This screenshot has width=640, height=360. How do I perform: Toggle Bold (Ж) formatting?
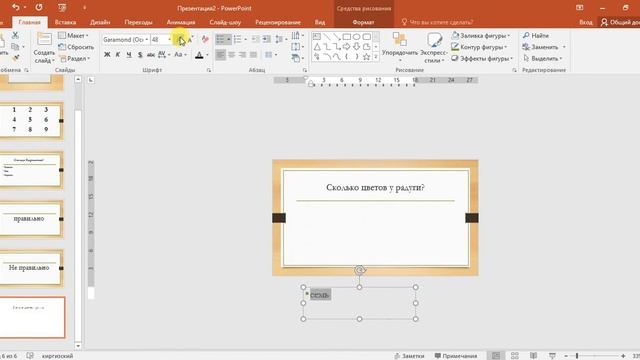point(107,55)
